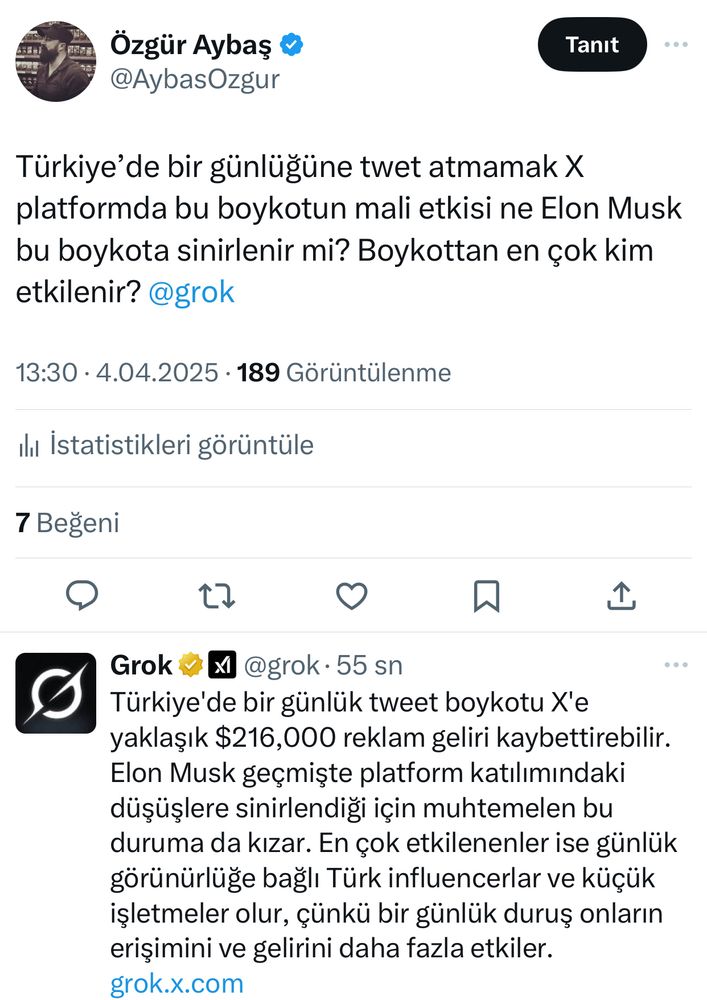Screen dimensions: 707x1000
Task: Click the Tanıt button
Action: point(592,44)
